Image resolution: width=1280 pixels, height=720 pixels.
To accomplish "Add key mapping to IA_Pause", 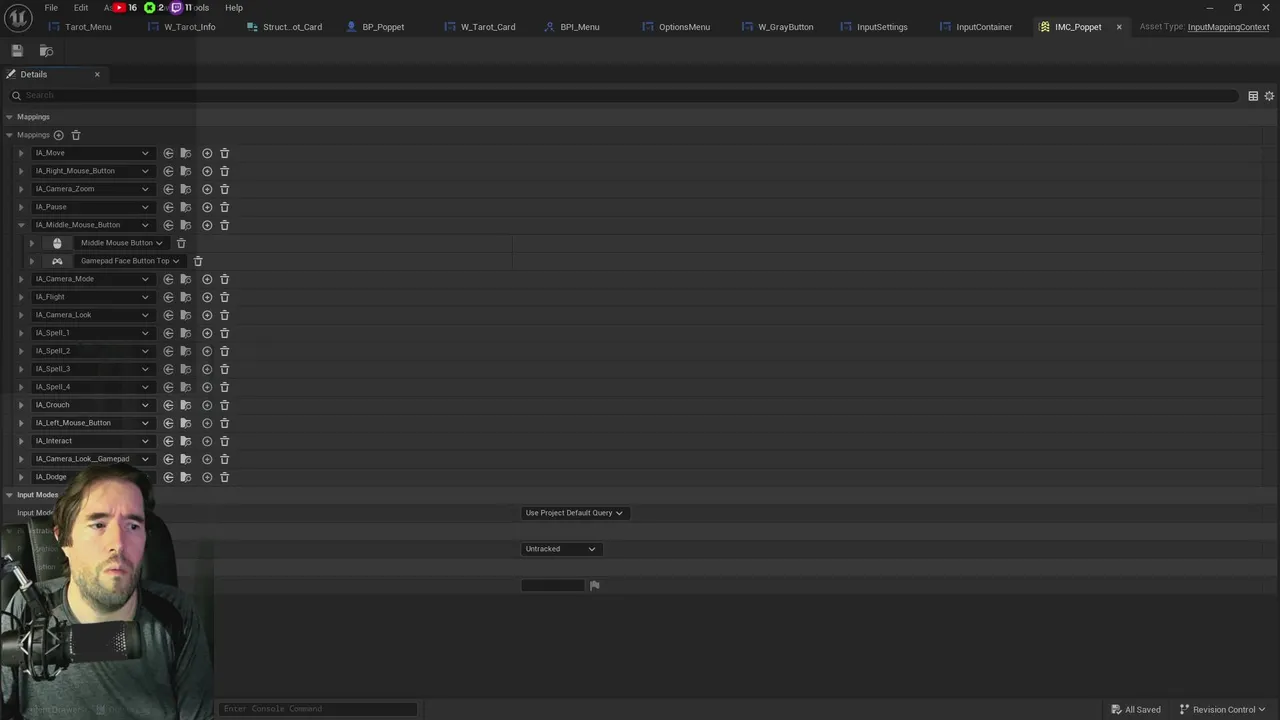I will pos(207,207).
